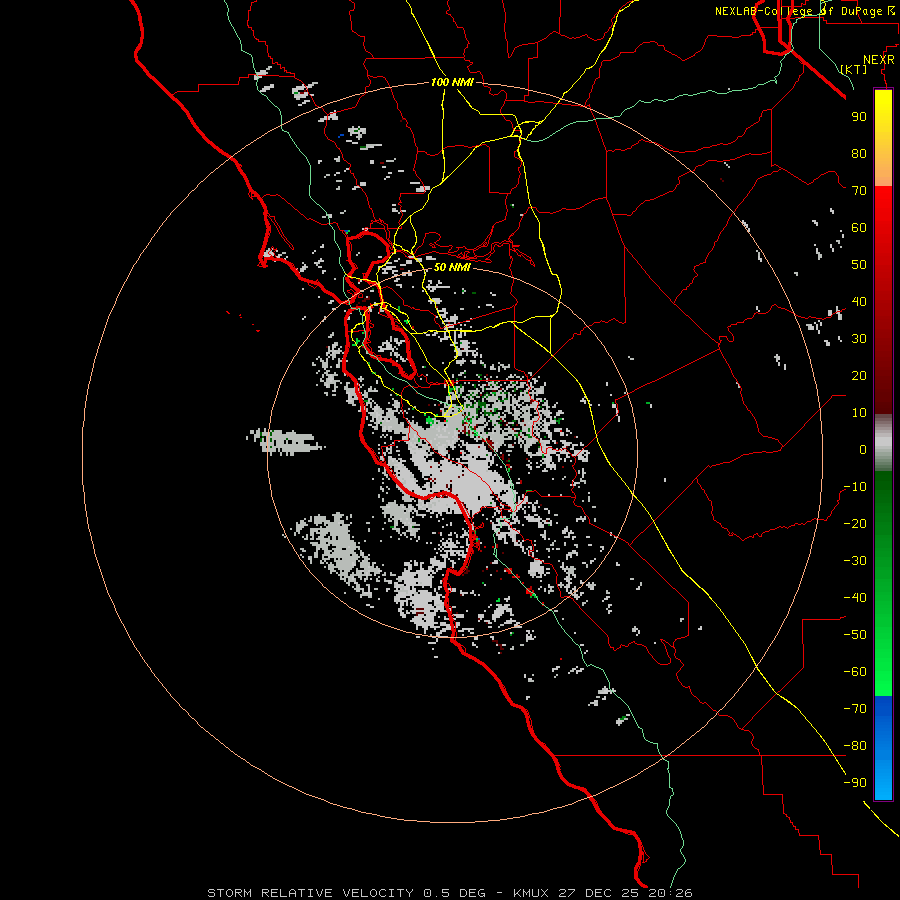
Task: Select the 70 value on velocity scale
Action: pos(859,191)
